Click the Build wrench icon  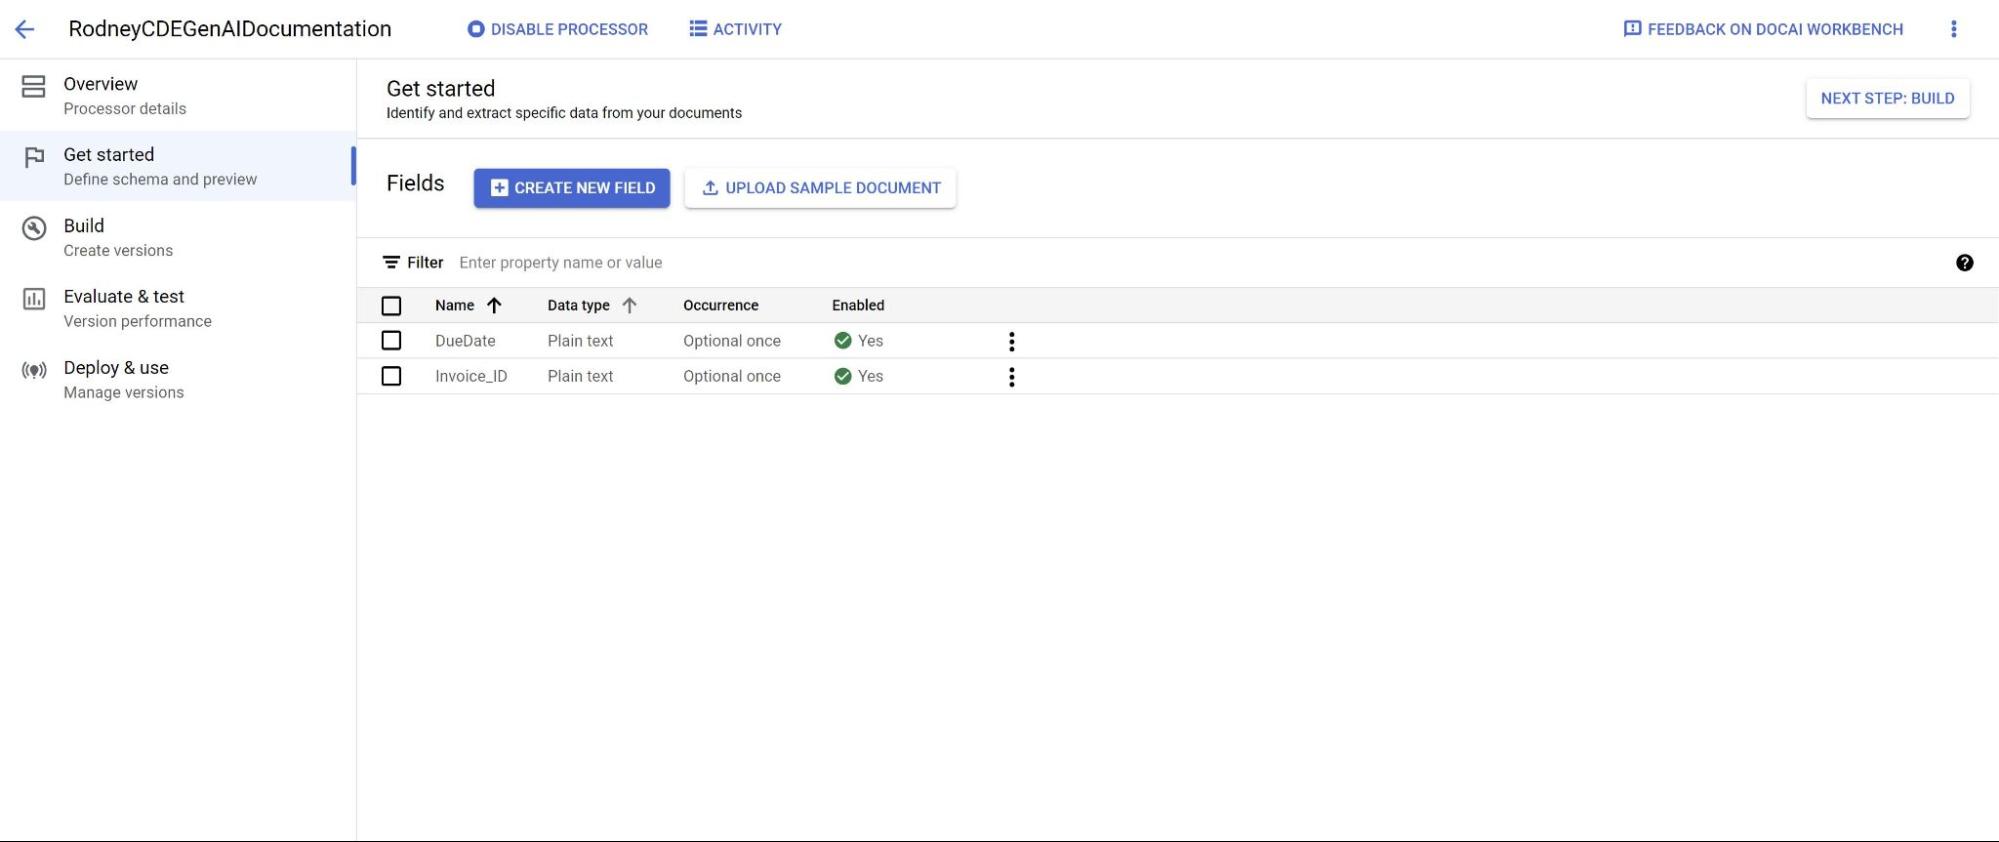(34, 229)
